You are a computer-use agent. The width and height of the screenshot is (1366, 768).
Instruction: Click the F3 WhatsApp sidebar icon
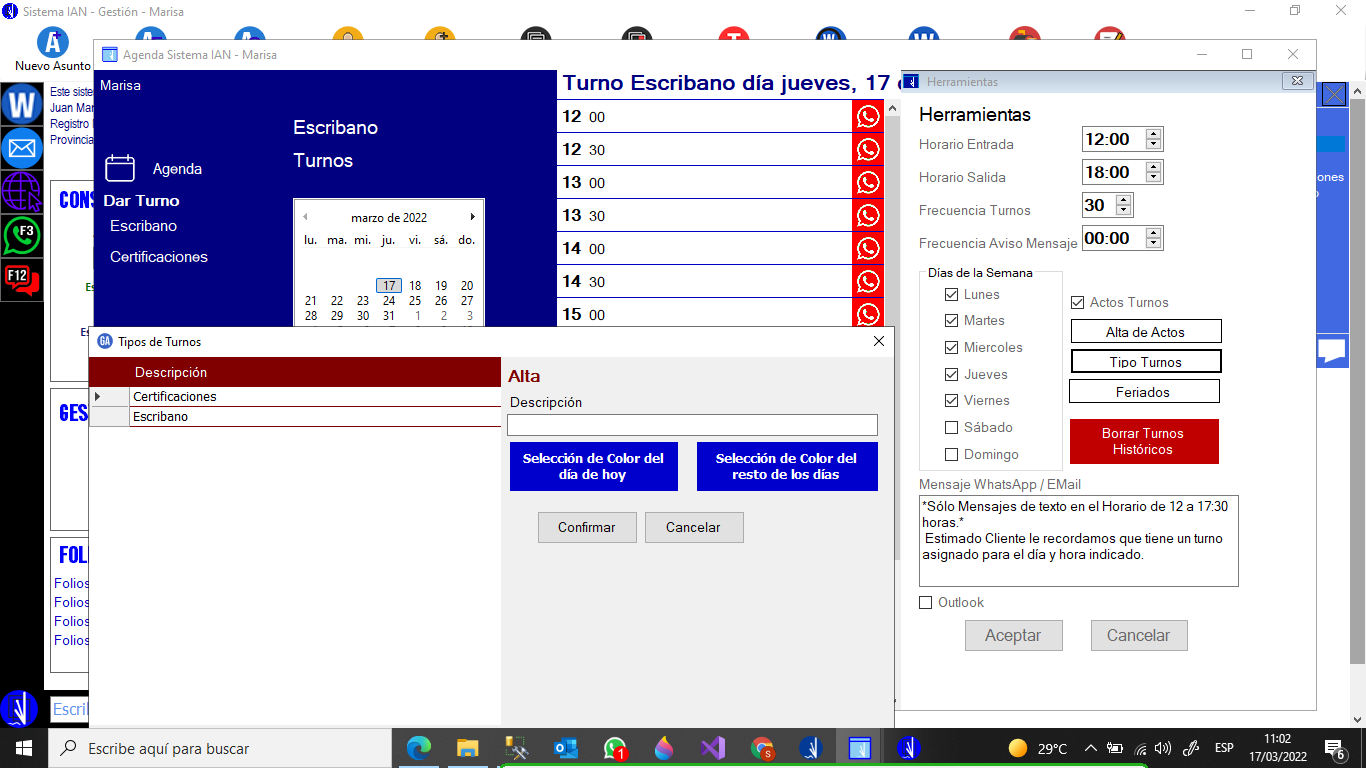(x=22, y=235)
